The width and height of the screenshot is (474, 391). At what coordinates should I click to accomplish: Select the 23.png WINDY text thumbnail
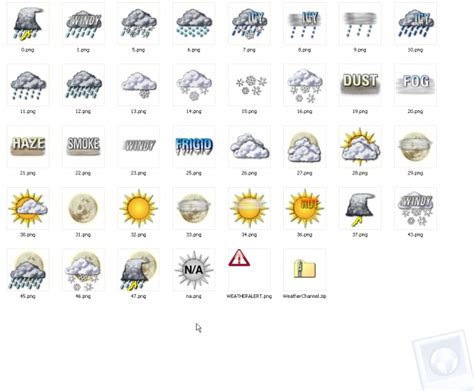(x=139, y=147)
